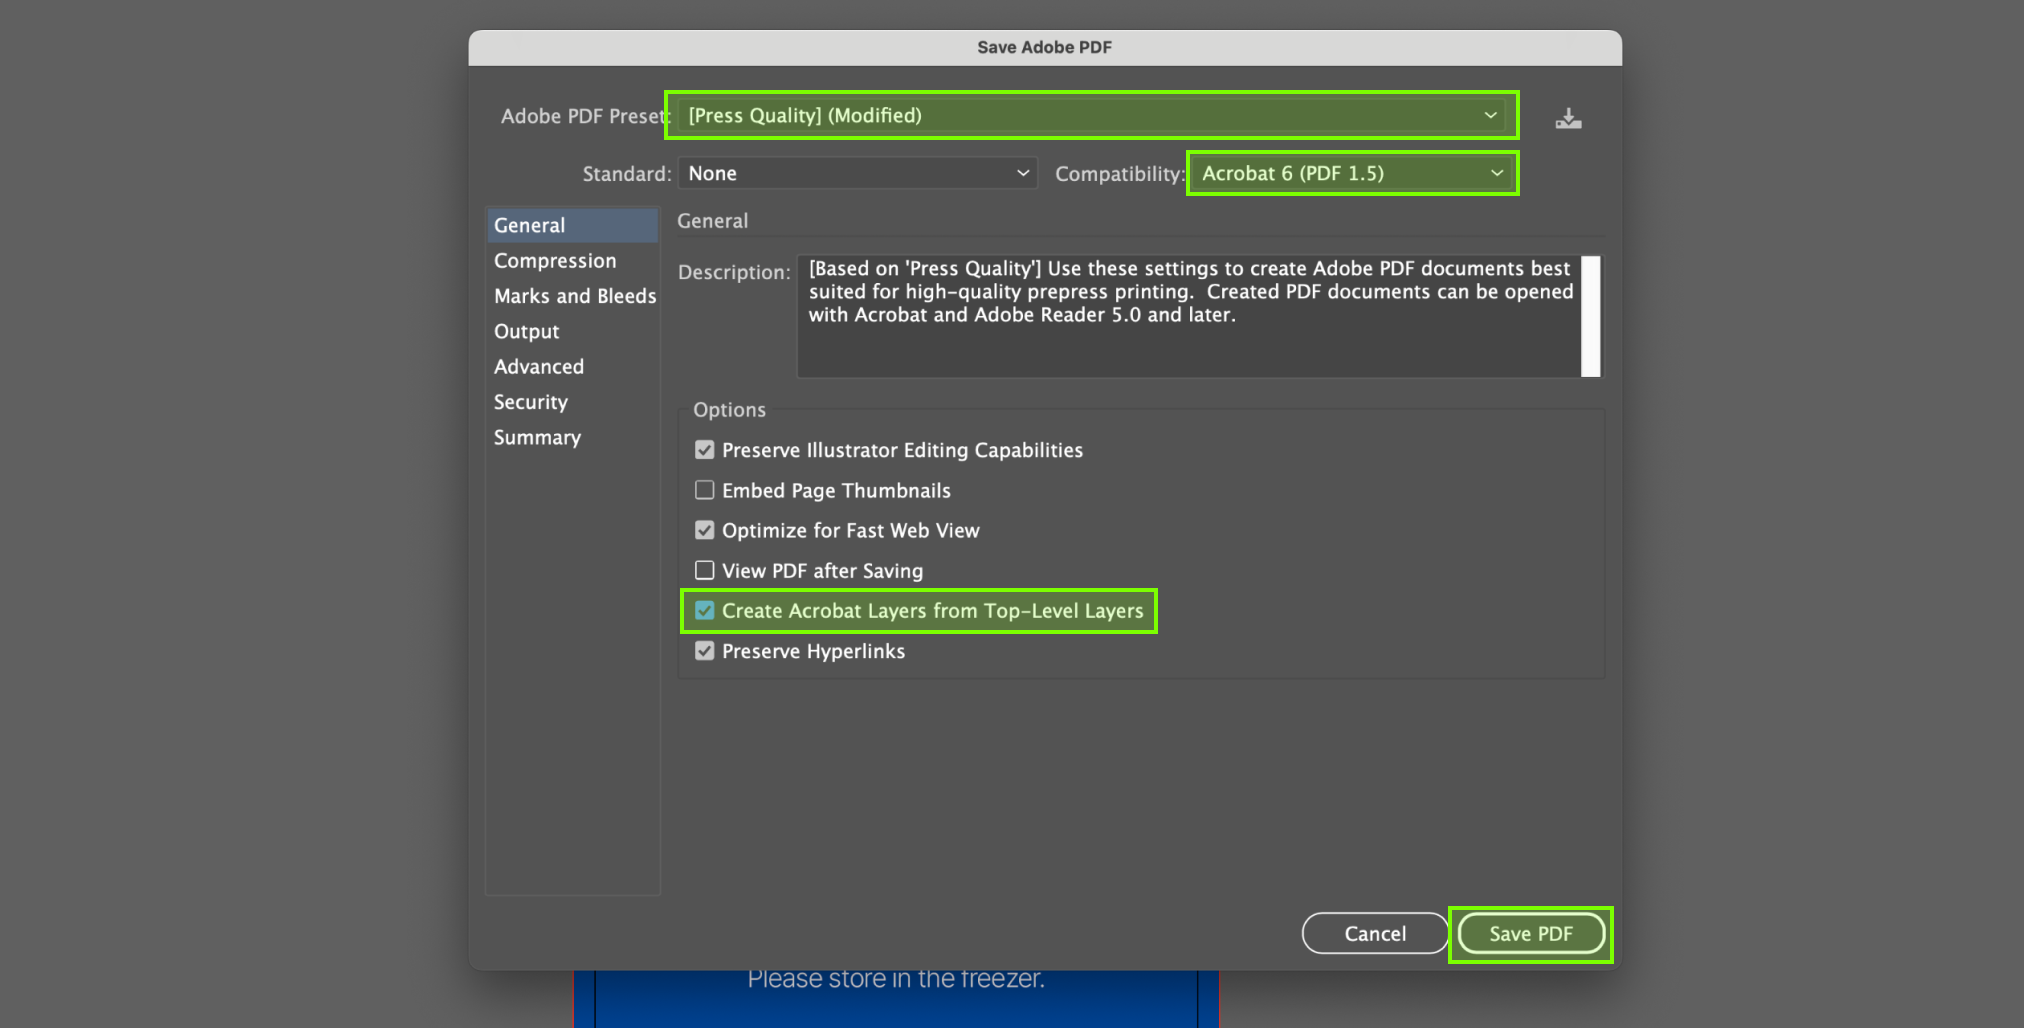
Task: Open the Adobe PDF Preset dropdown
Action: (1092, 116)
